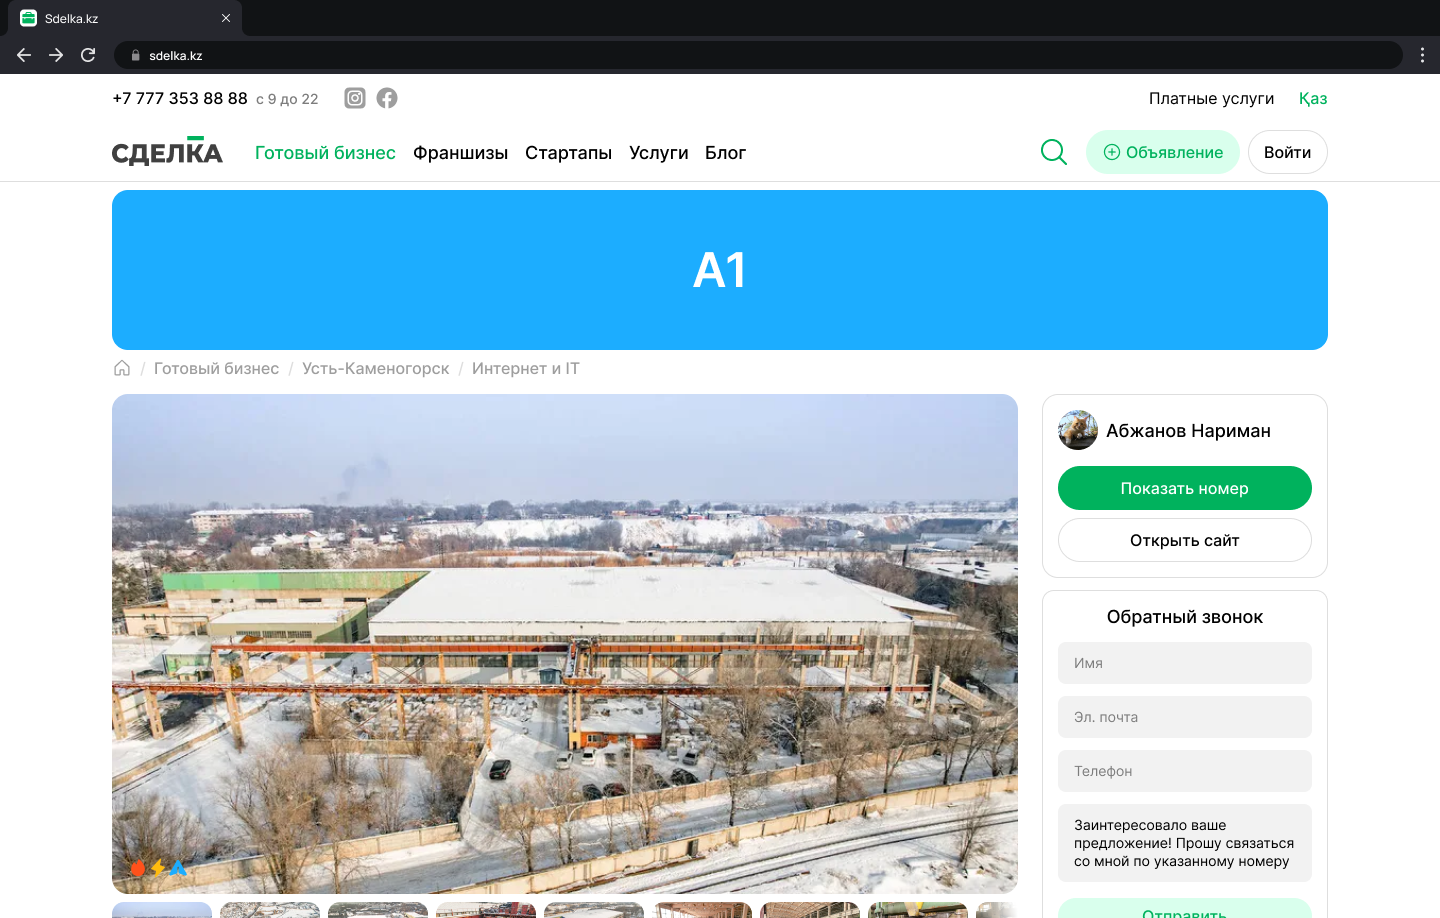This screenshot has width=1440, height=918.
Task: Focus the Имя input field
Action: tap(1184, 663)
